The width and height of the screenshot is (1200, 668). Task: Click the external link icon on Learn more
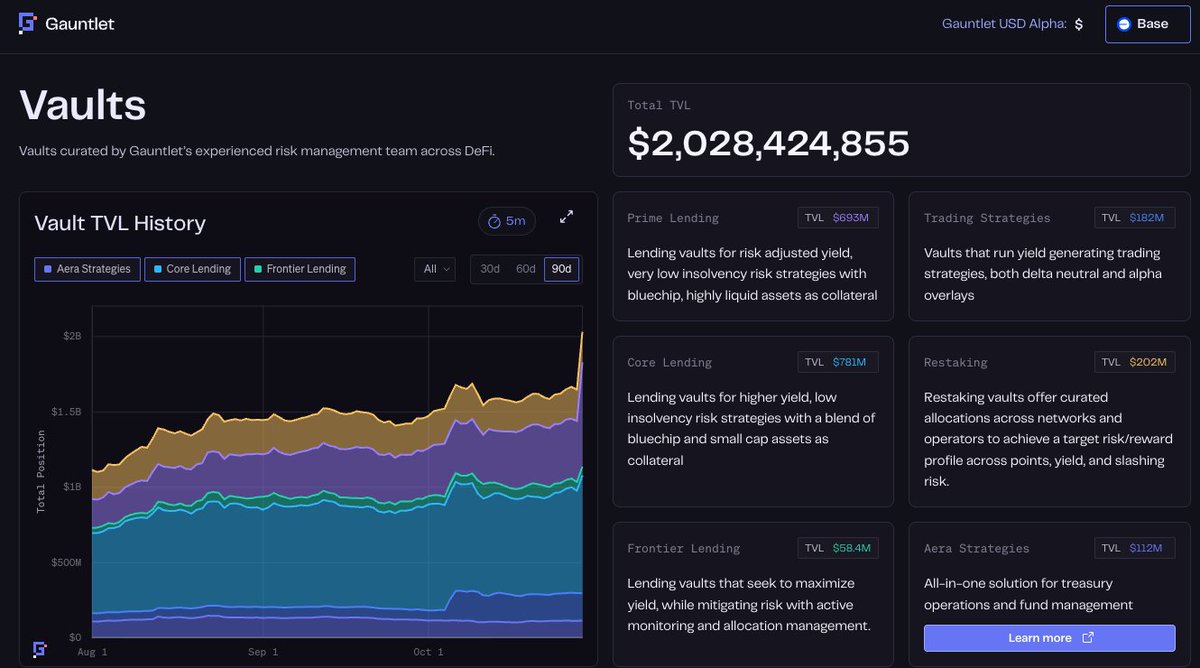[1088, 638]
